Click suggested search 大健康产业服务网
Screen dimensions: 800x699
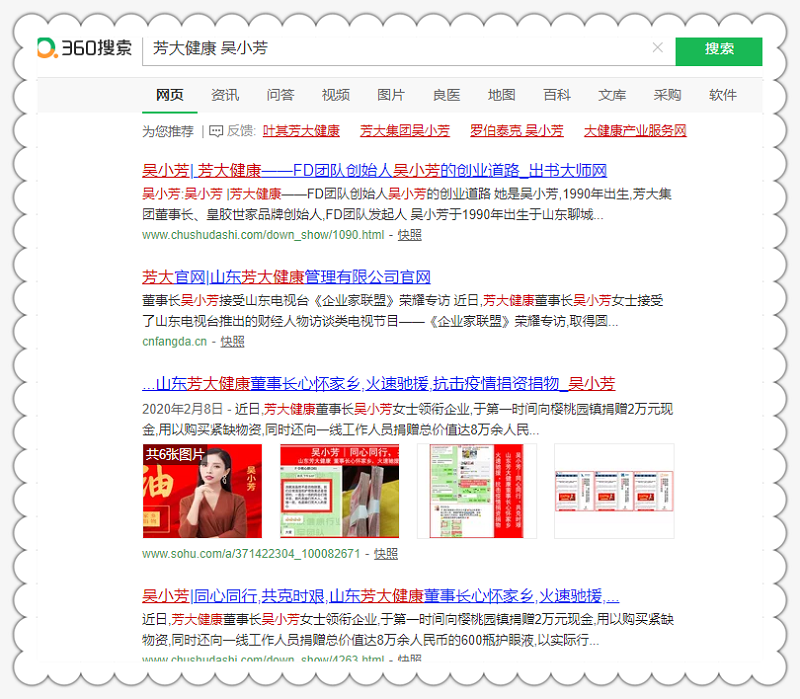point(635,130)
